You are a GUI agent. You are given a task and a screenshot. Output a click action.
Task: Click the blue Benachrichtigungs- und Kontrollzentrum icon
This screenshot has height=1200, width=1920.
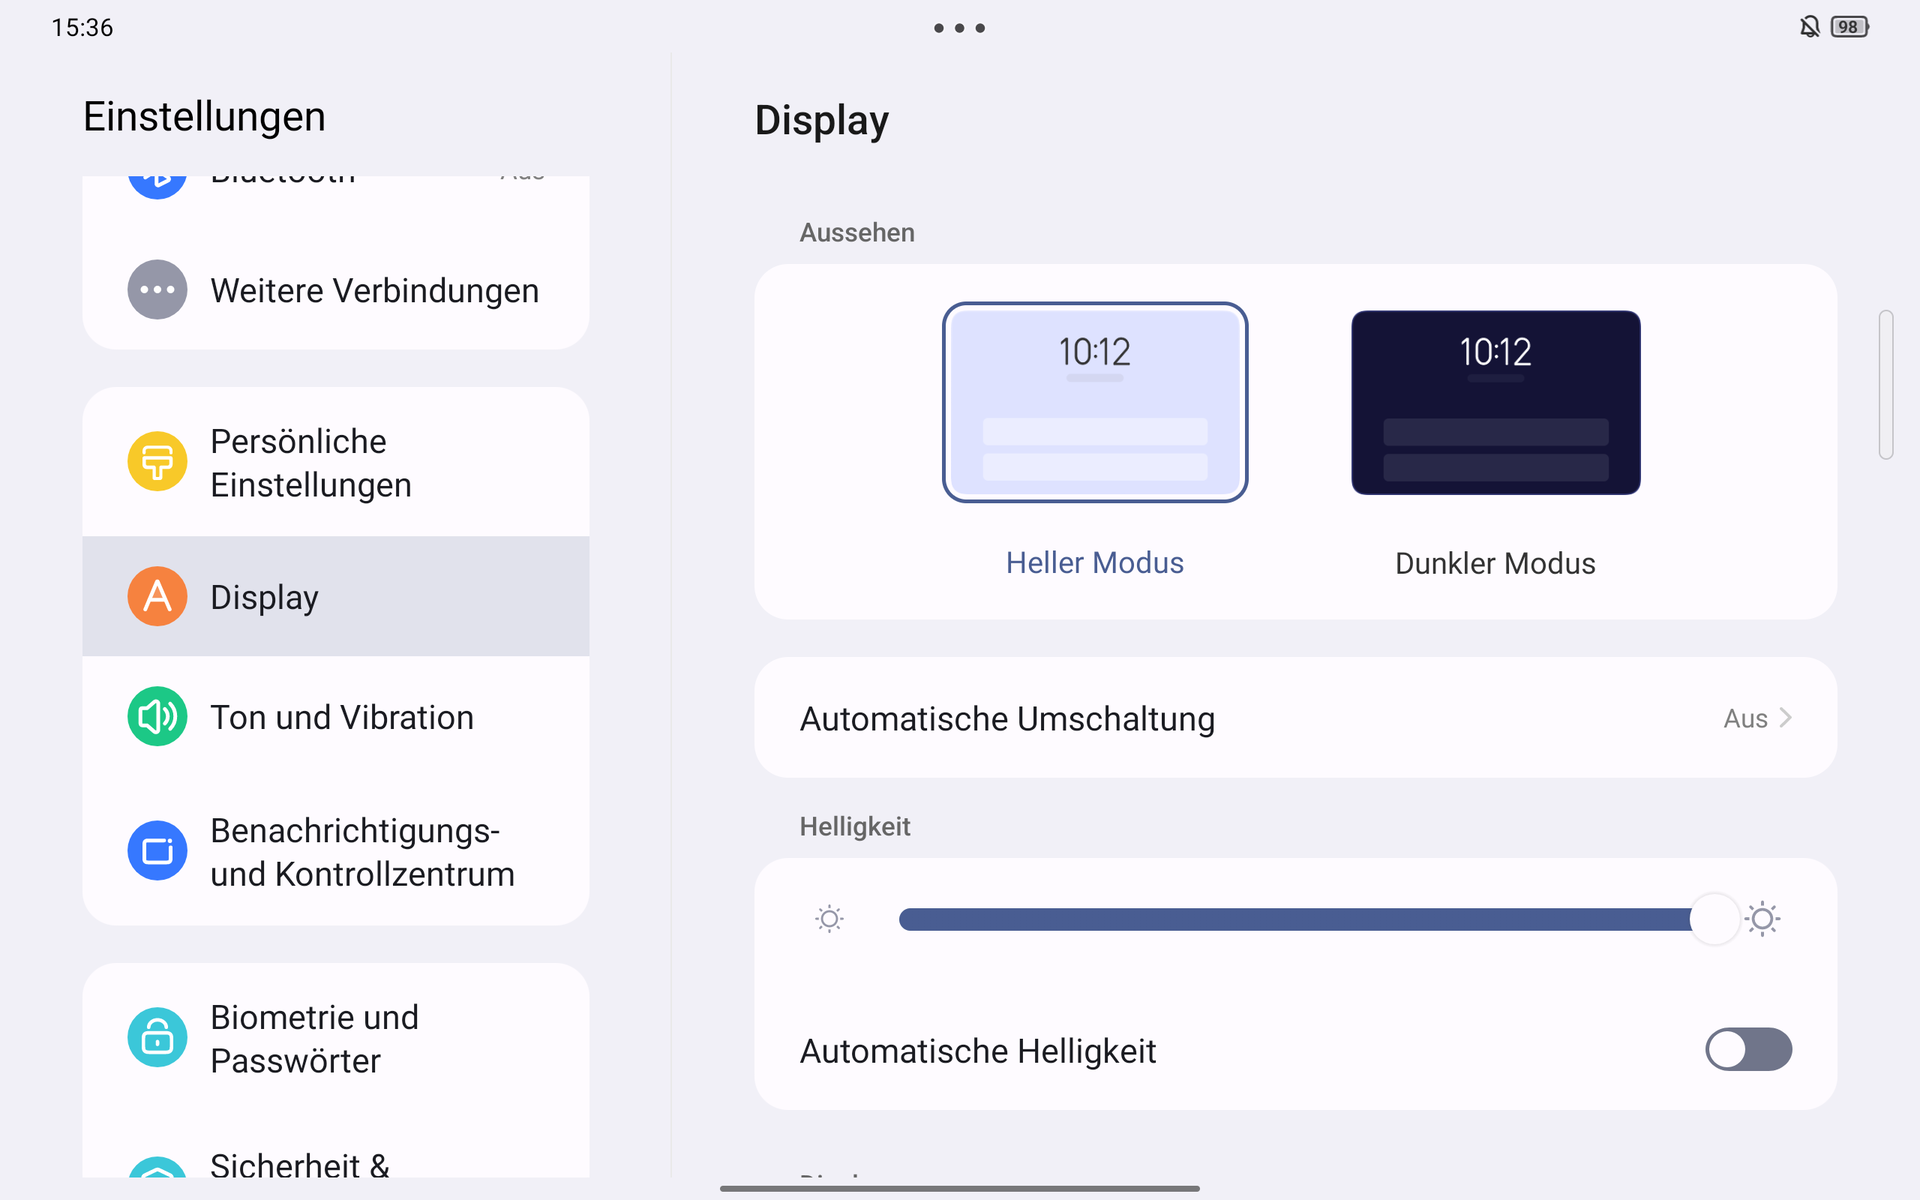(x=157, y=851)
